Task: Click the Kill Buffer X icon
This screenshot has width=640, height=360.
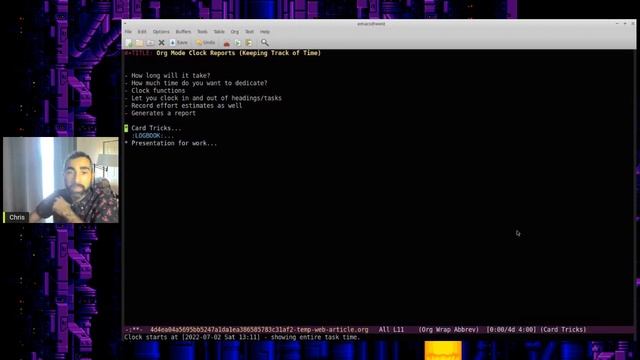Action: pos(162,42)
